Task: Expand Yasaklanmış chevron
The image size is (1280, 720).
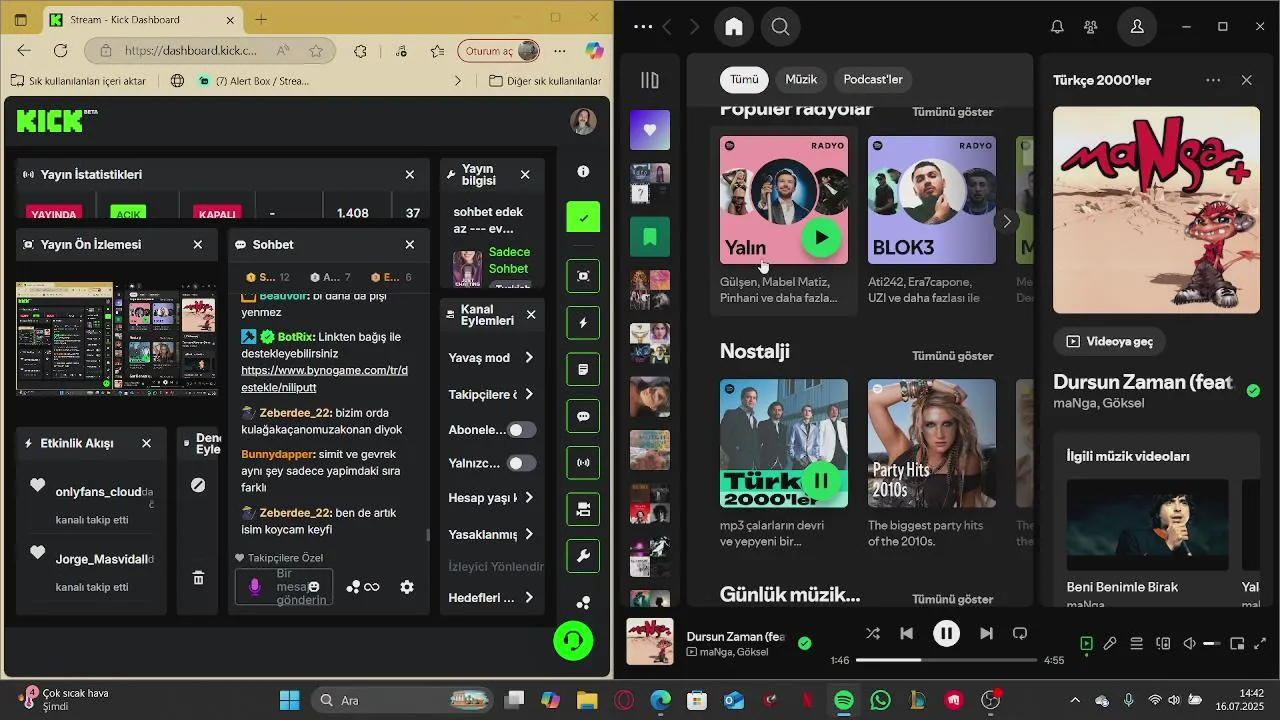Action: pyautogui.click(x=529, y=534)
